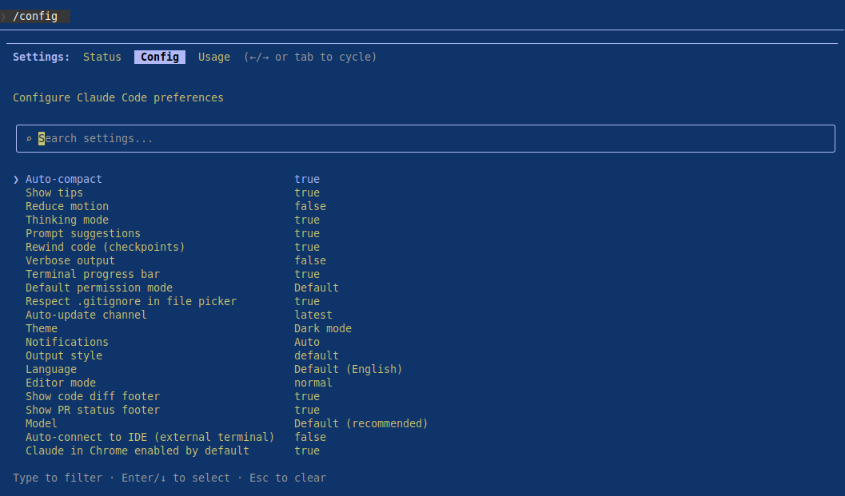Select the 'Show code diff footer' label
Image resolution: width=845 pixels, height=496 pixels.
click(x=93, y=396)
